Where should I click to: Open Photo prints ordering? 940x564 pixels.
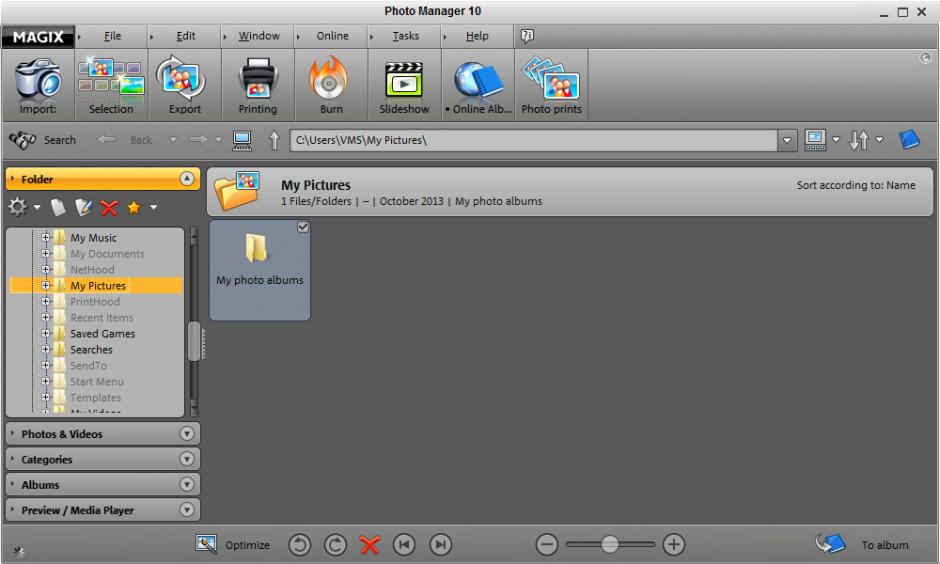coord(551,85)
